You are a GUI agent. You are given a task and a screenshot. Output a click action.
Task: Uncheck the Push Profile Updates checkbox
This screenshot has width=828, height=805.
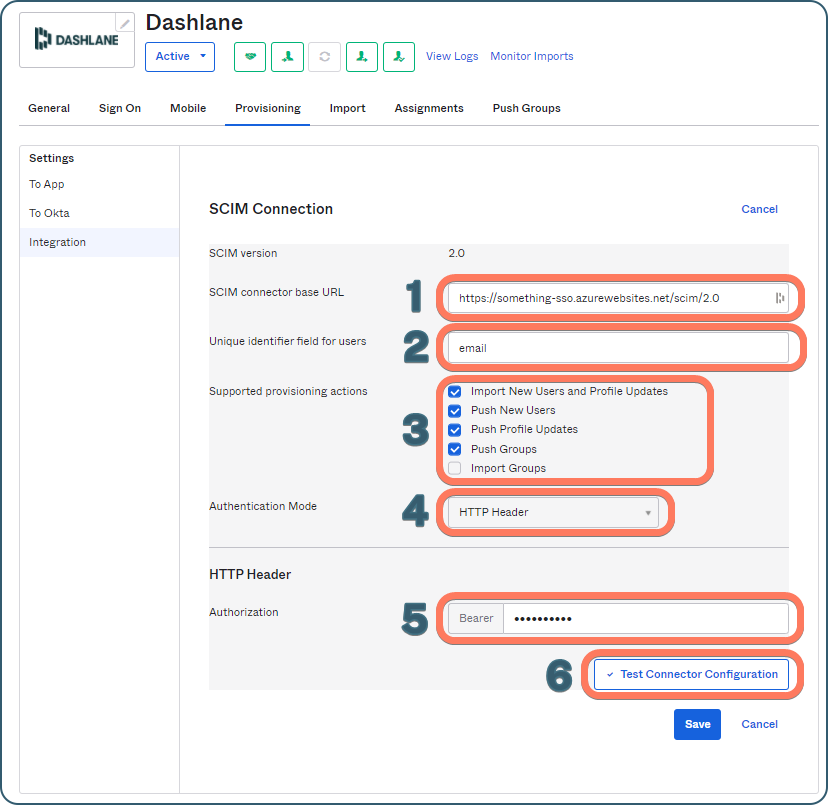pos(455,429)
